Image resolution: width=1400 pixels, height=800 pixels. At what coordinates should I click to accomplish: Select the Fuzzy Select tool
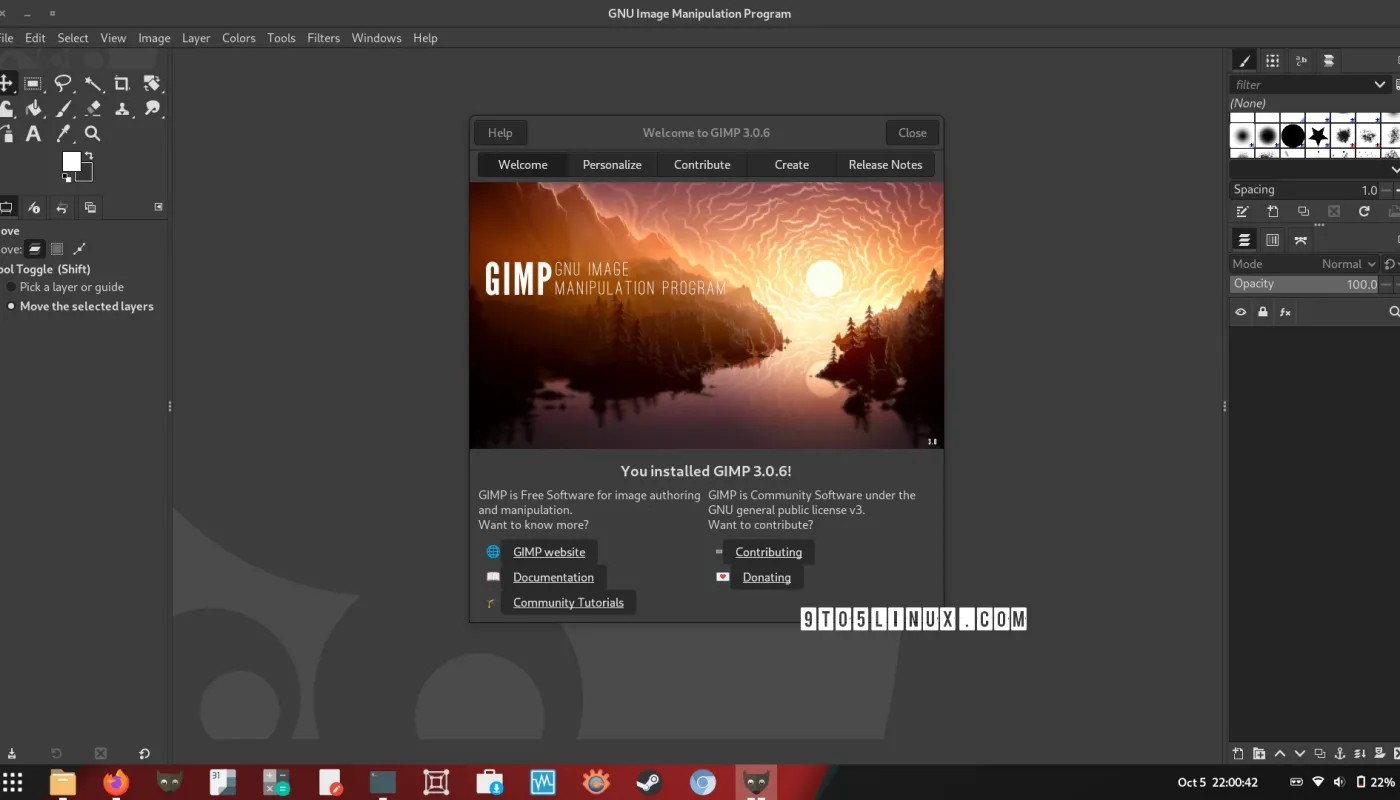(x=93, y=84)
